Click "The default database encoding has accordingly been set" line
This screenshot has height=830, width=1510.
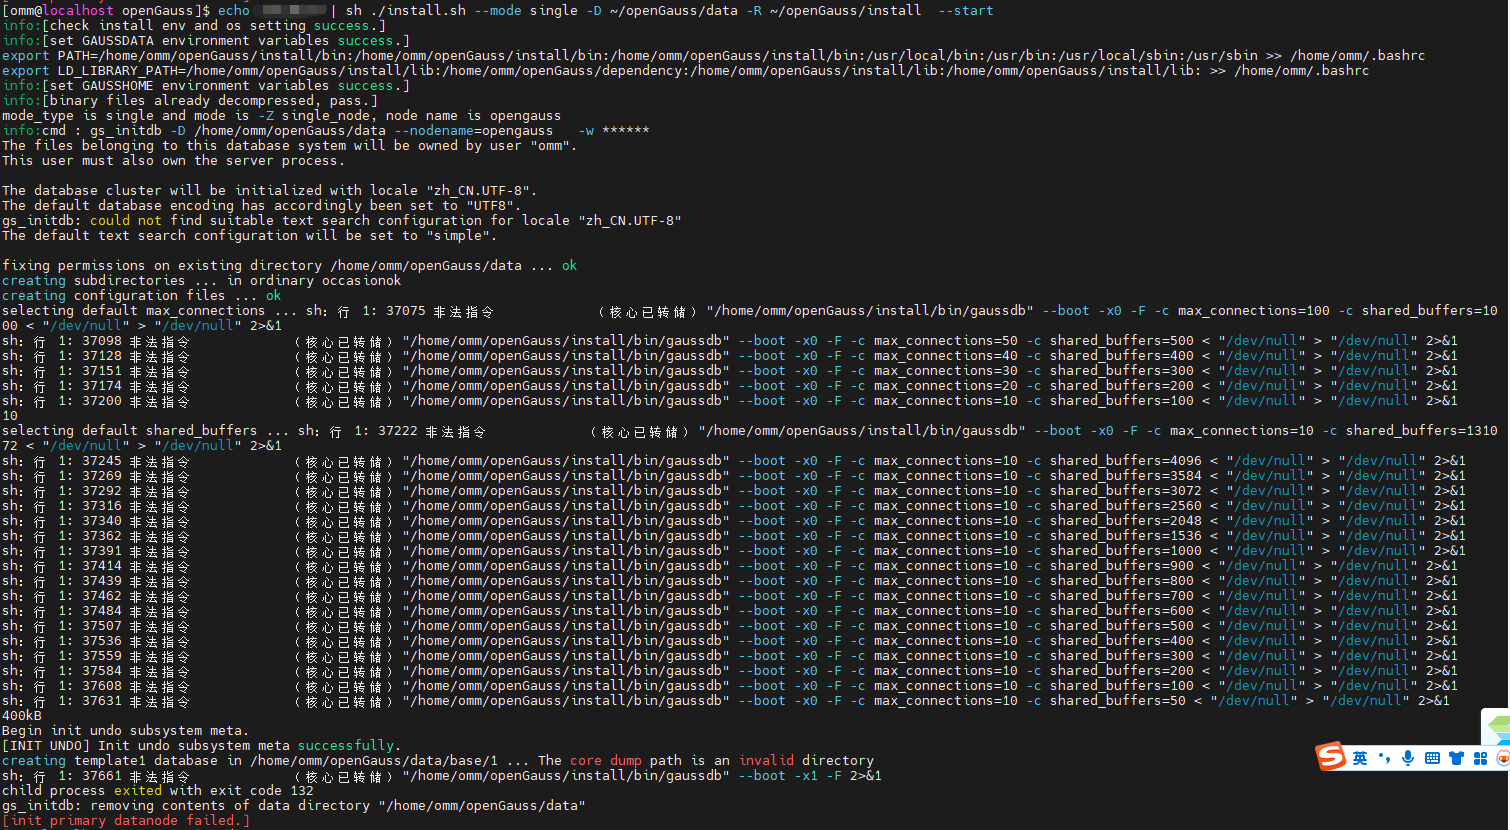pos(262,205)
